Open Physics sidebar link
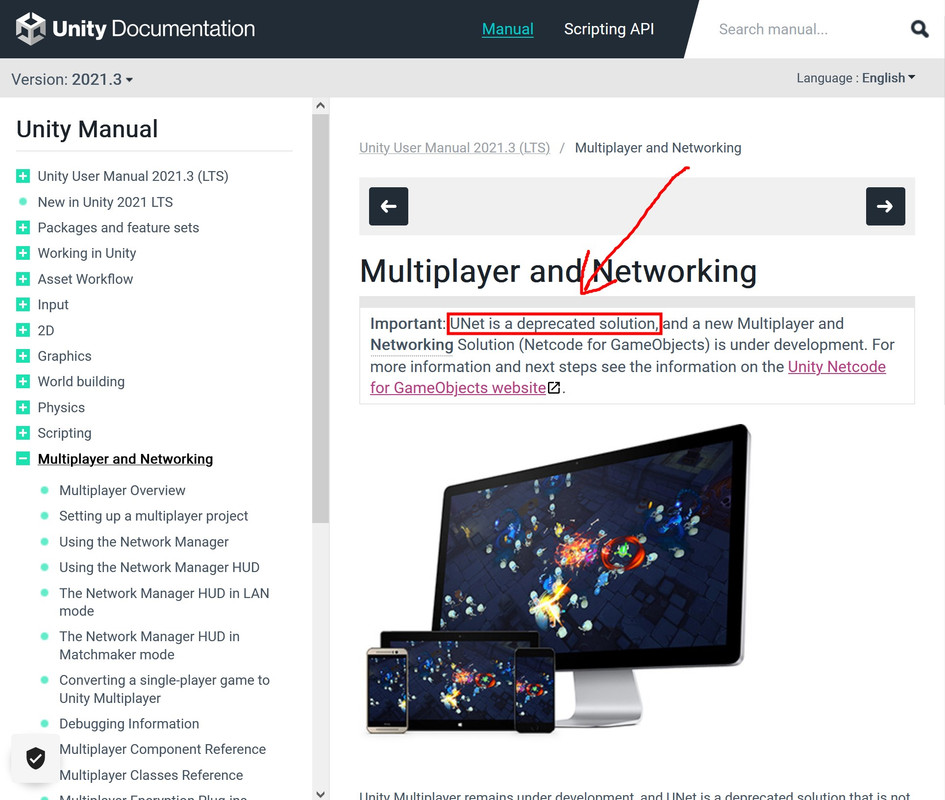Screen dimensions: 945x800 61,408
